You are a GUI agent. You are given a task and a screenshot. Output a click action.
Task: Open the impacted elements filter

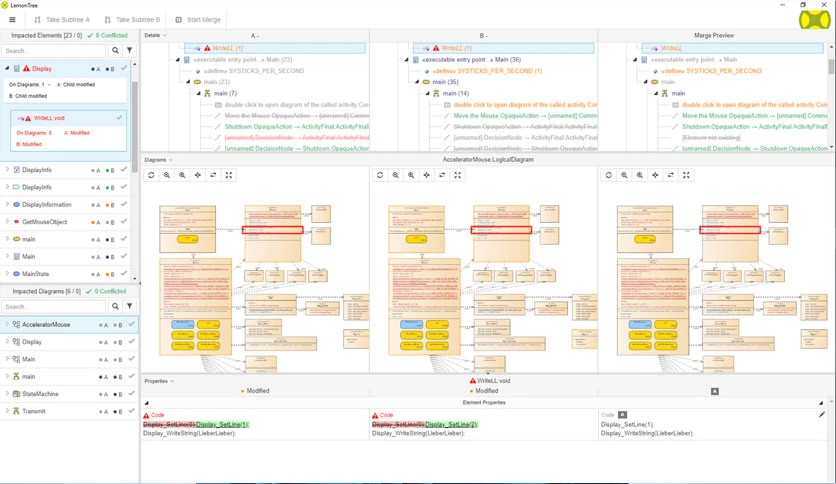(130, 51)
